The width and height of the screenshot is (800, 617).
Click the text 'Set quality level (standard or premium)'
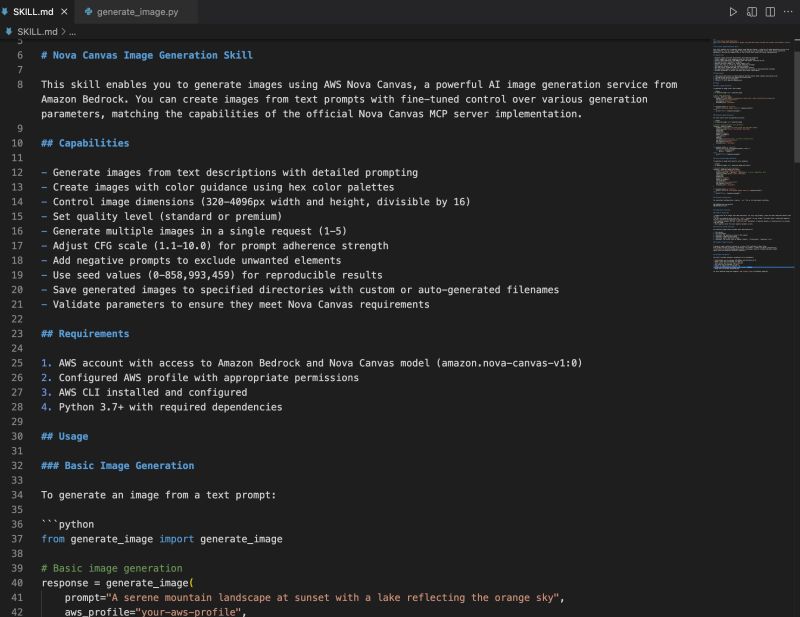pyautogui.click(x=167, y=216)
